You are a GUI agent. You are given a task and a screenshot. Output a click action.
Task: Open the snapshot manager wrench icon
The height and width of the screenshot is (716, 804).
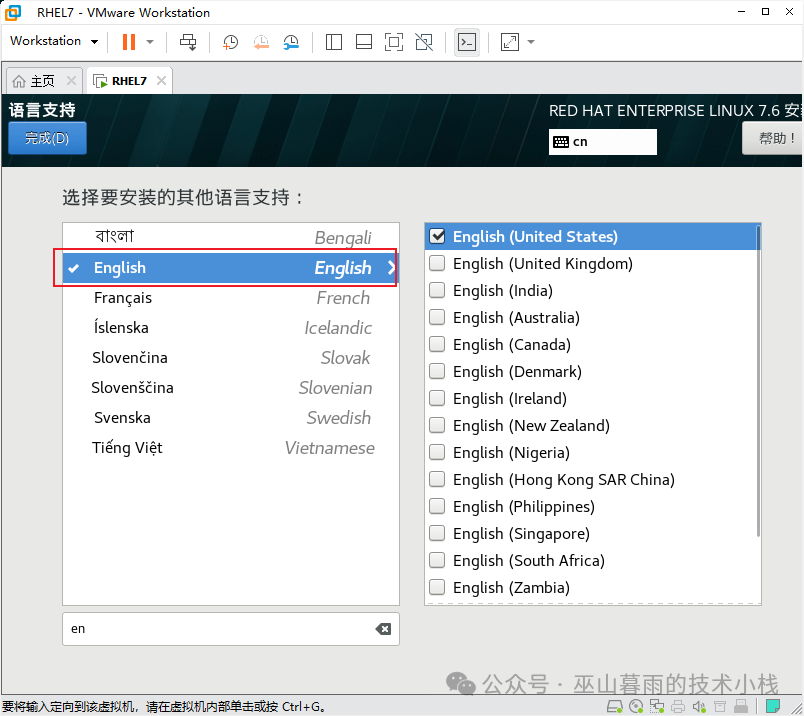click(291, 42)
